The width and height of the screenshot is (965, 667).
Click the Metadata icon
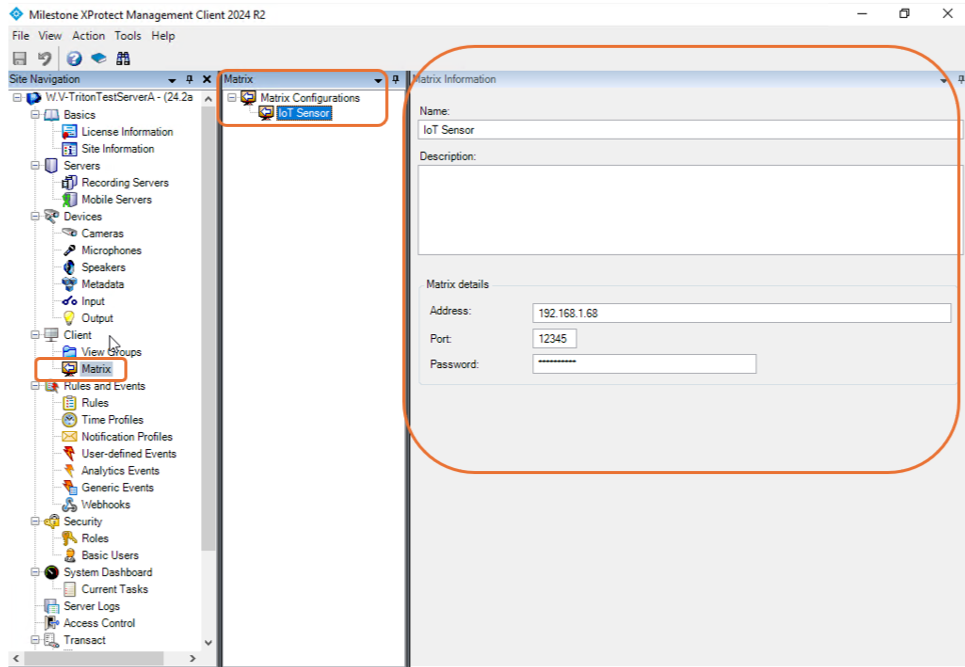click(70, 284)
